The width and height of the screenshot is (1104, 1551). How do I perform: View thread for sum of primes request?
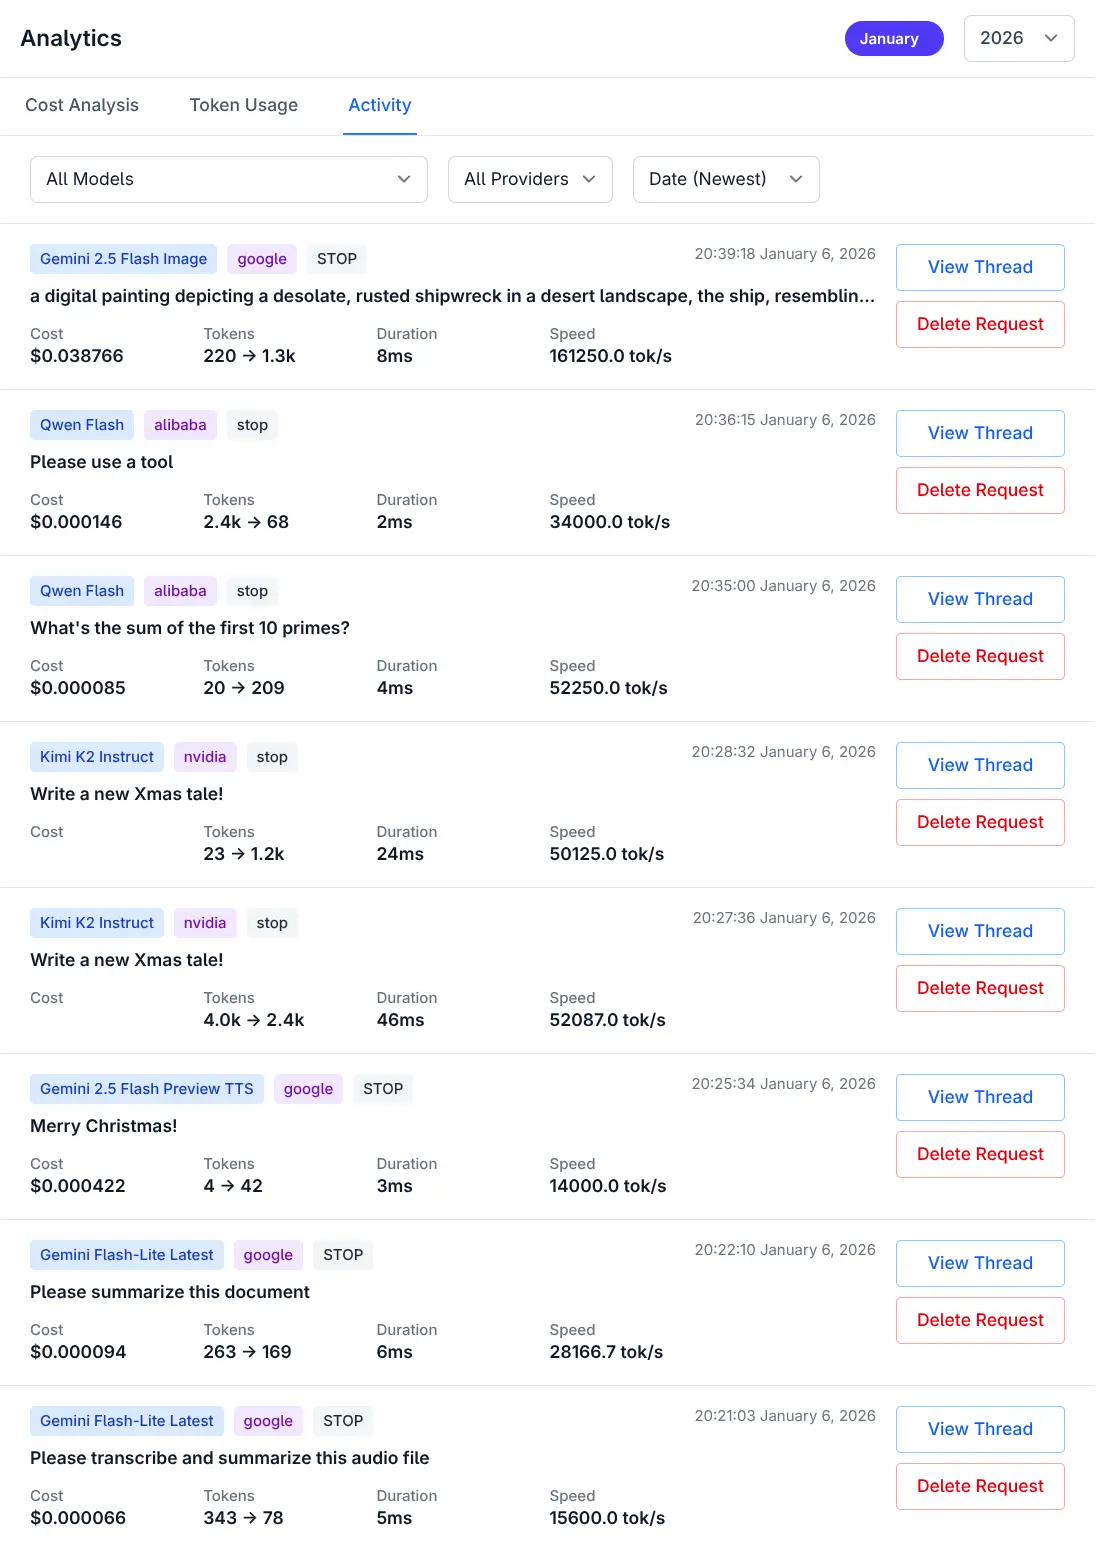tap(979, 599)
